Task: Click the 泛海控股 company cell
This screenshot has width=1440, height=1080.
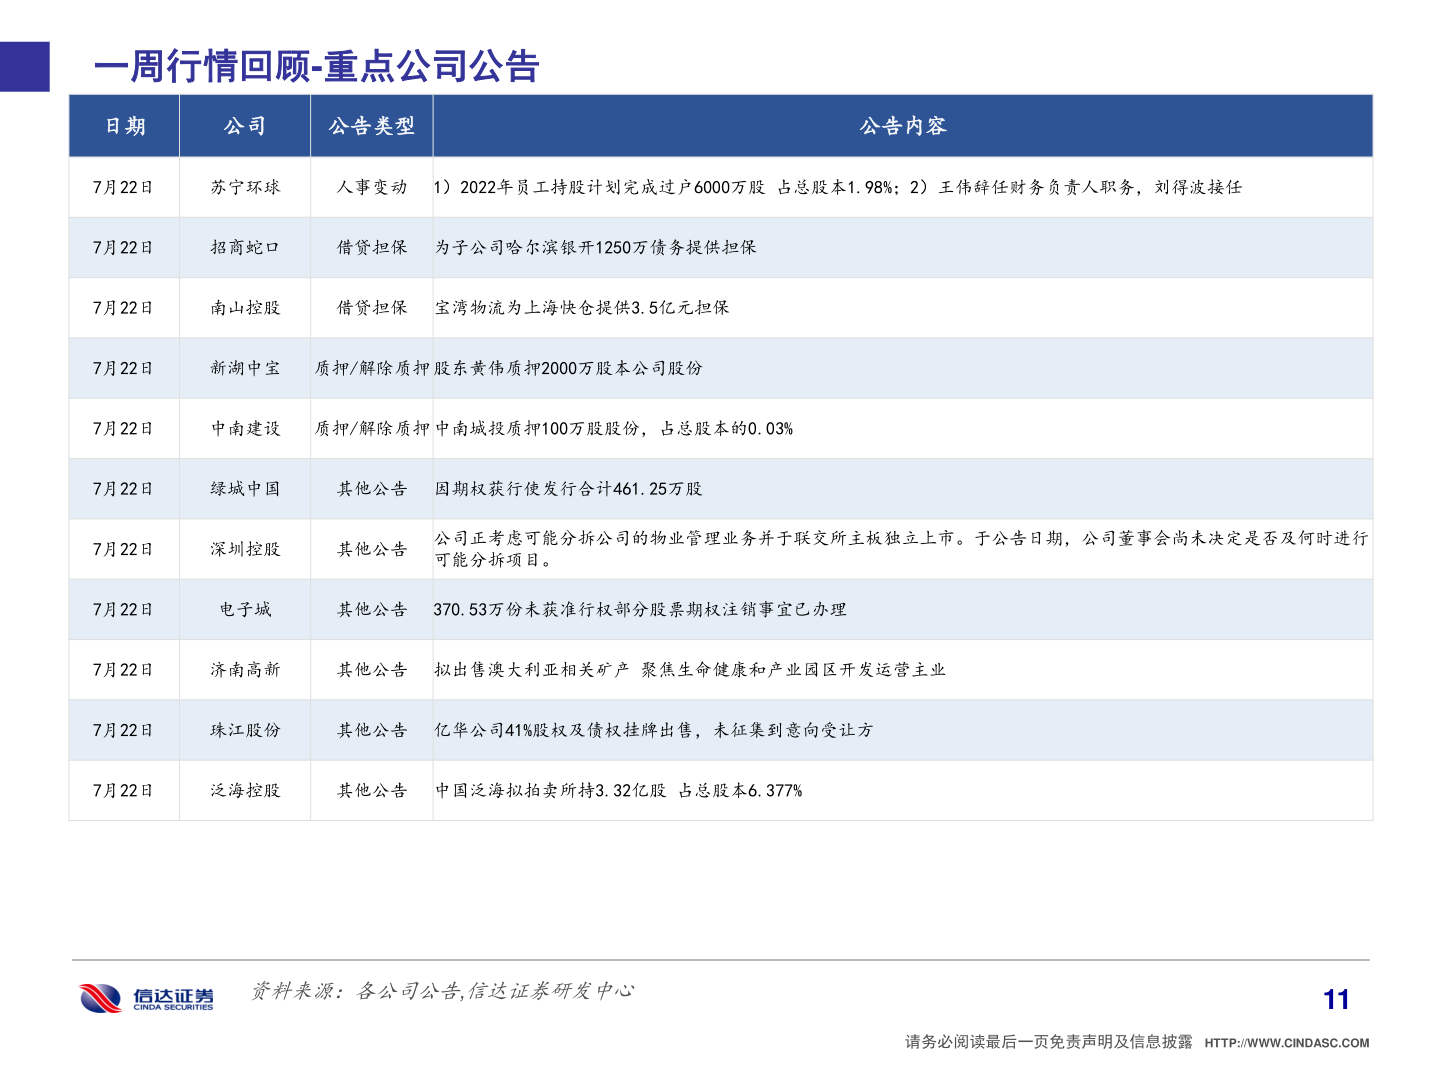Action: point(244,790)
